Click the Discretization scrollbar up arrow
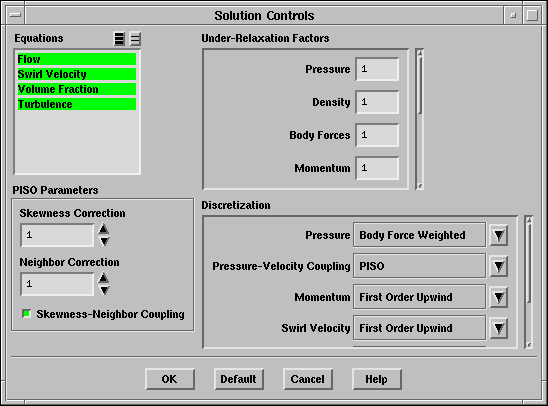 [529, 220]
